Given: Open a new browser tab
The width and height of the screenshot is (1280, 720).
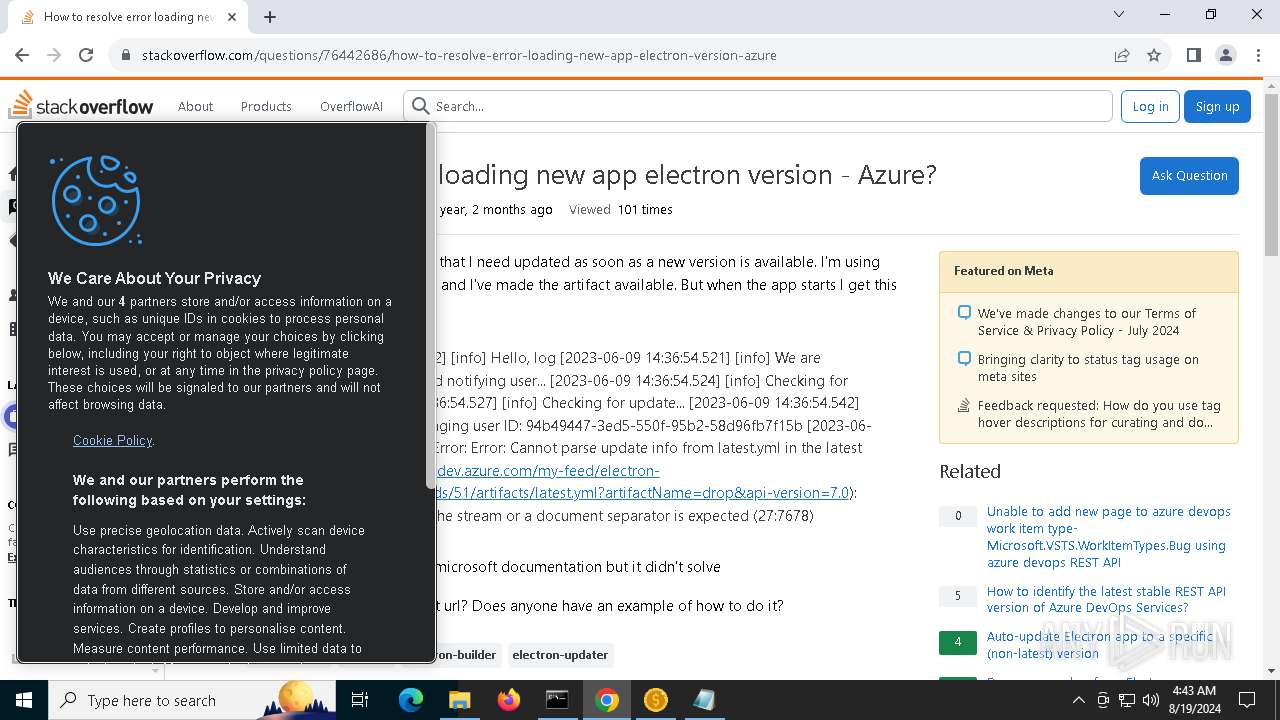Looking at the screenshot, I should tap(270, 16).
